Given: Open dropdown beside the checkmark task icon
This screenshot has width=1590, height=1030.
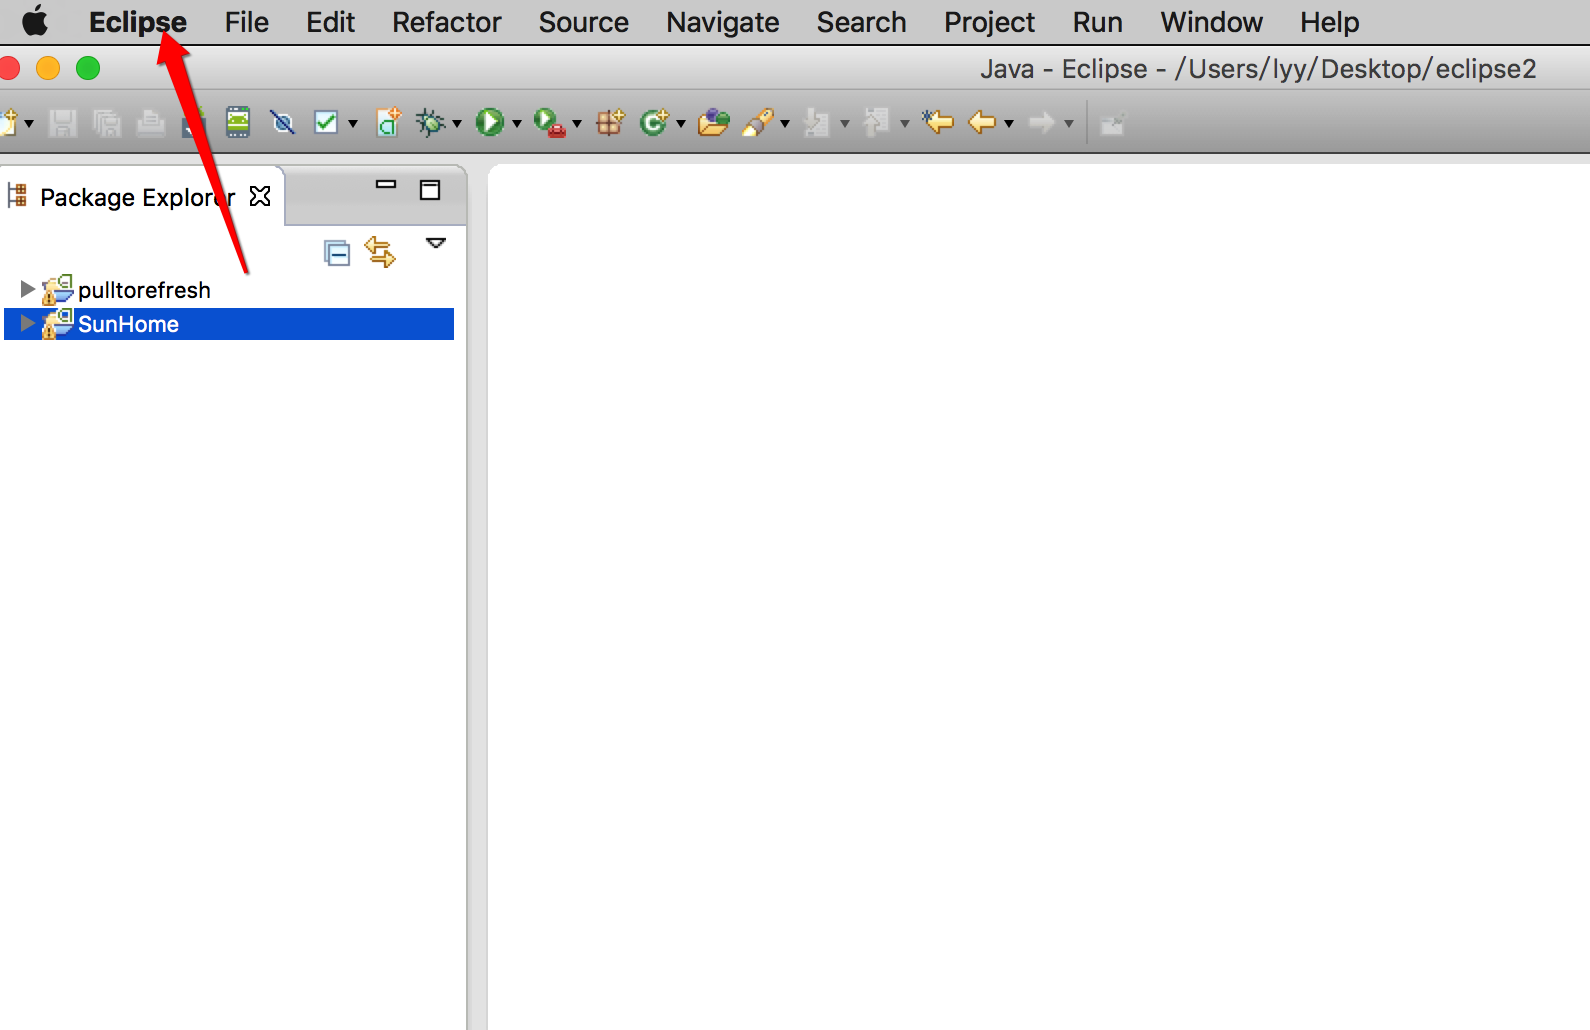Looking at the screenshot, I should [353, 124].
